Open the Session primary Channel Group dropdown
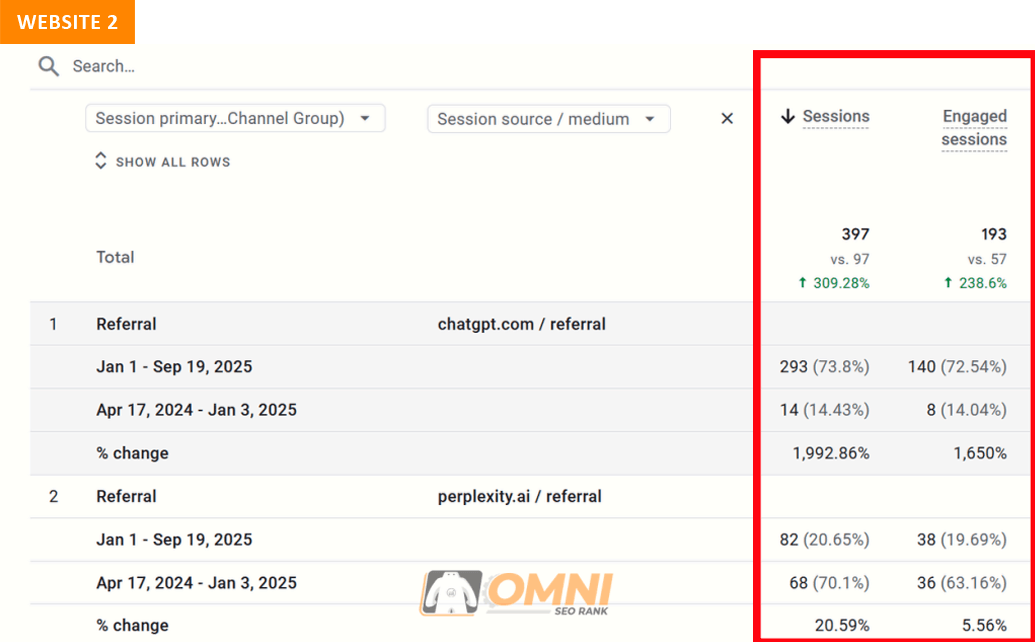 235,119
